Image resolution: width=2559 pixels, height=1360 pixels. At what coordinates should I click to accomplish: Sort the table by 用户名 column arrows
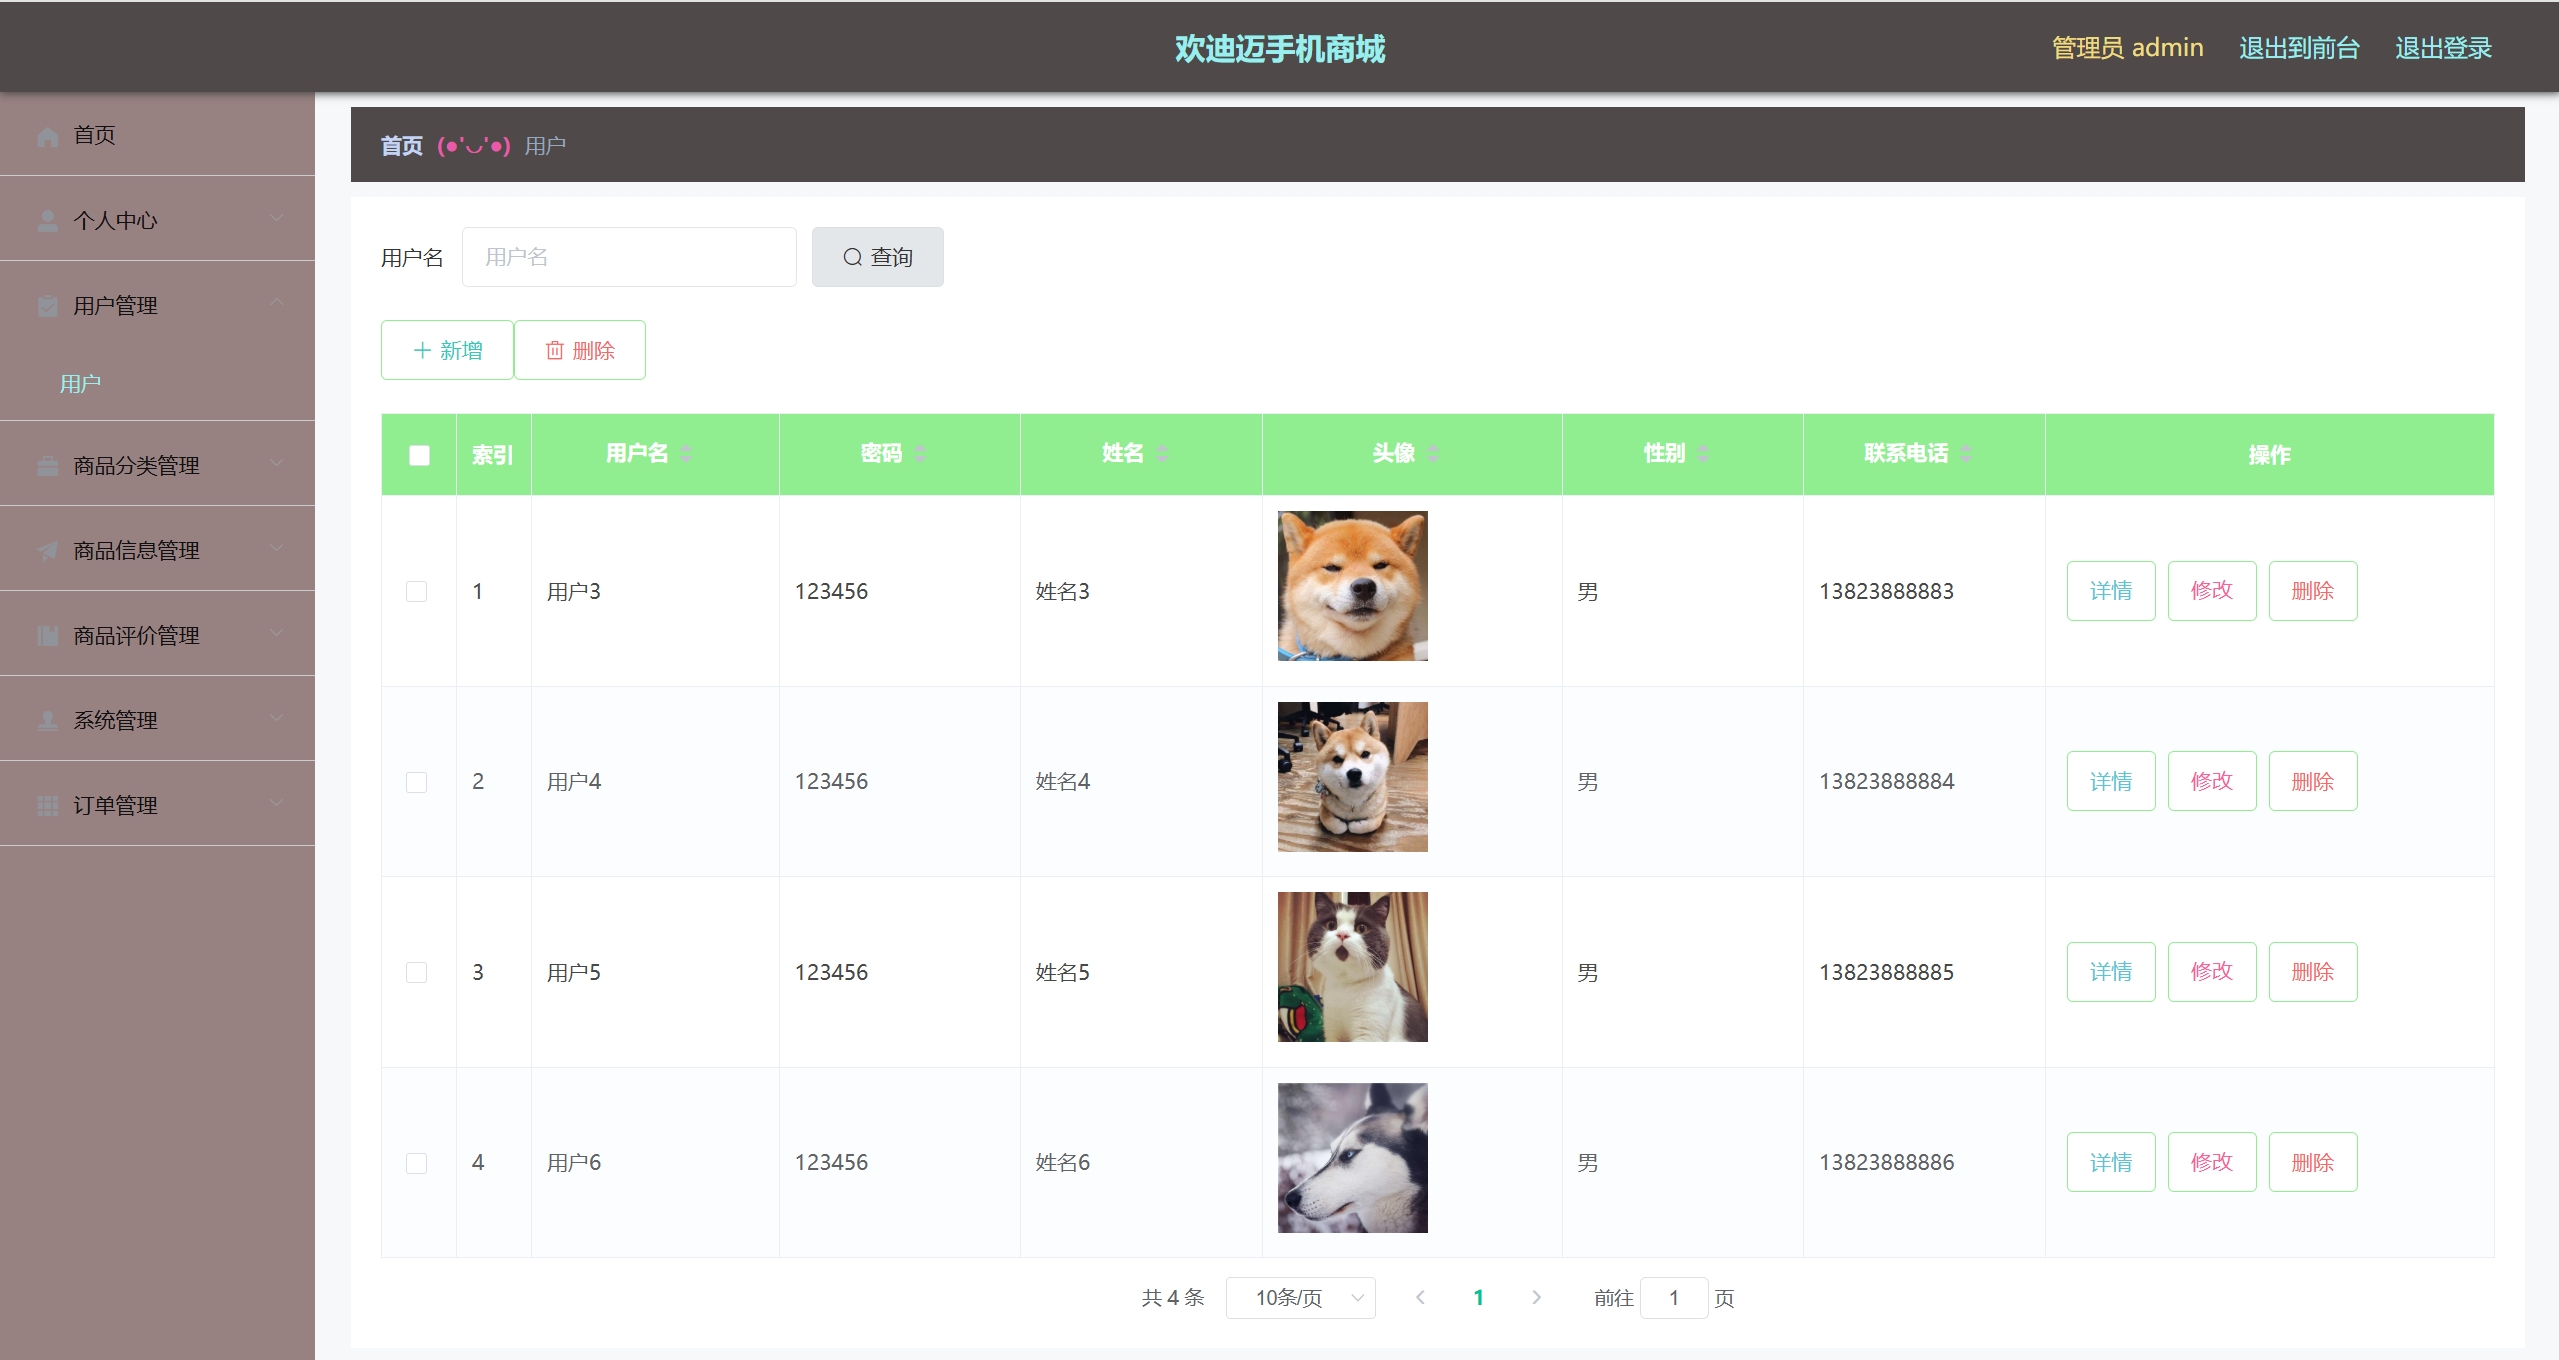click(x=686, y=454)
